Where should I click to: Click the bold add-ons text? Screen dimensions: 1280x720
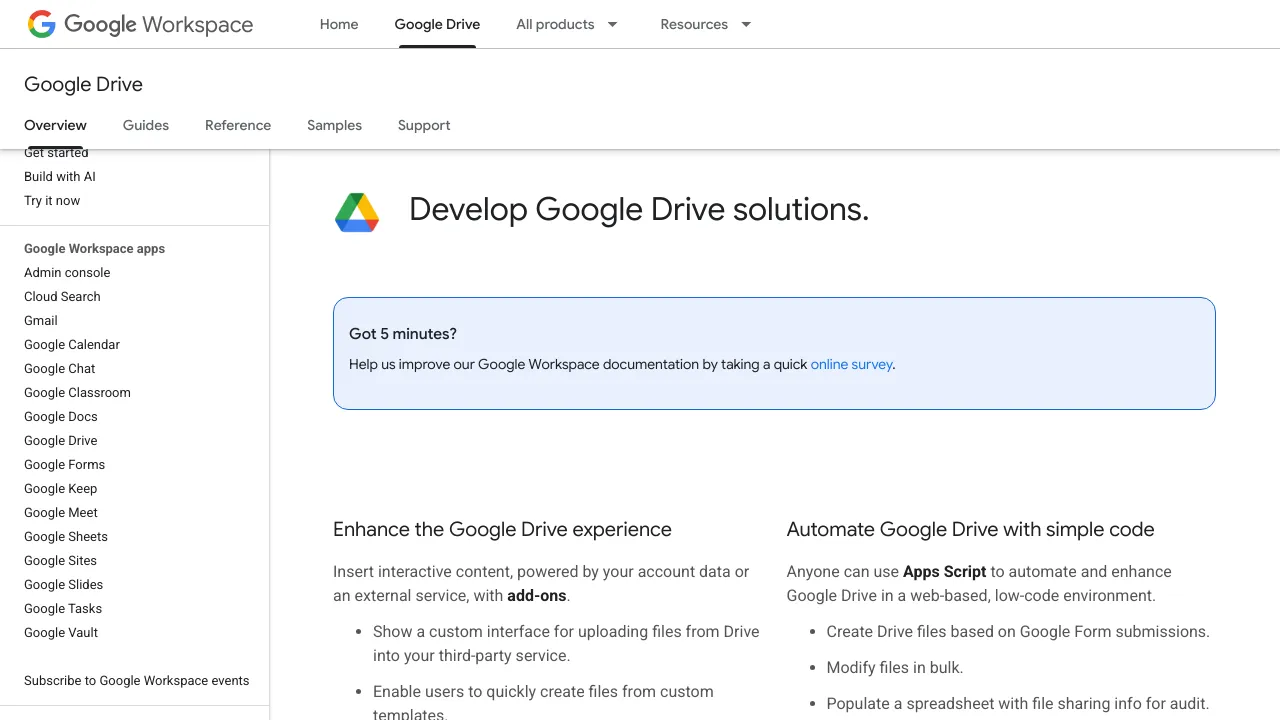(x=537, y=596)
